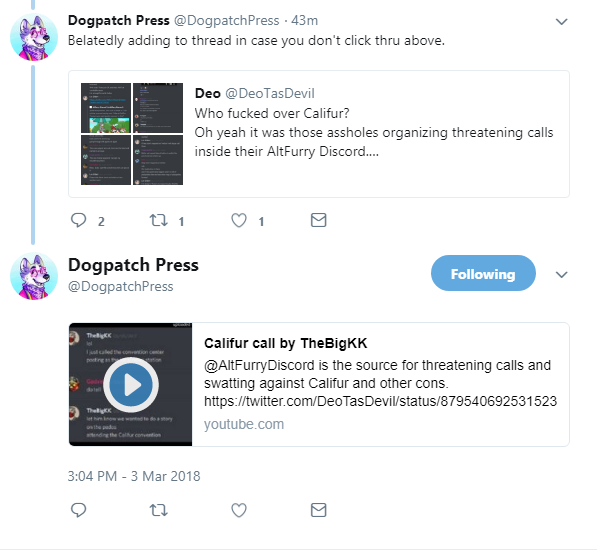
Task: Play the Califur call video
Action: 131,385
